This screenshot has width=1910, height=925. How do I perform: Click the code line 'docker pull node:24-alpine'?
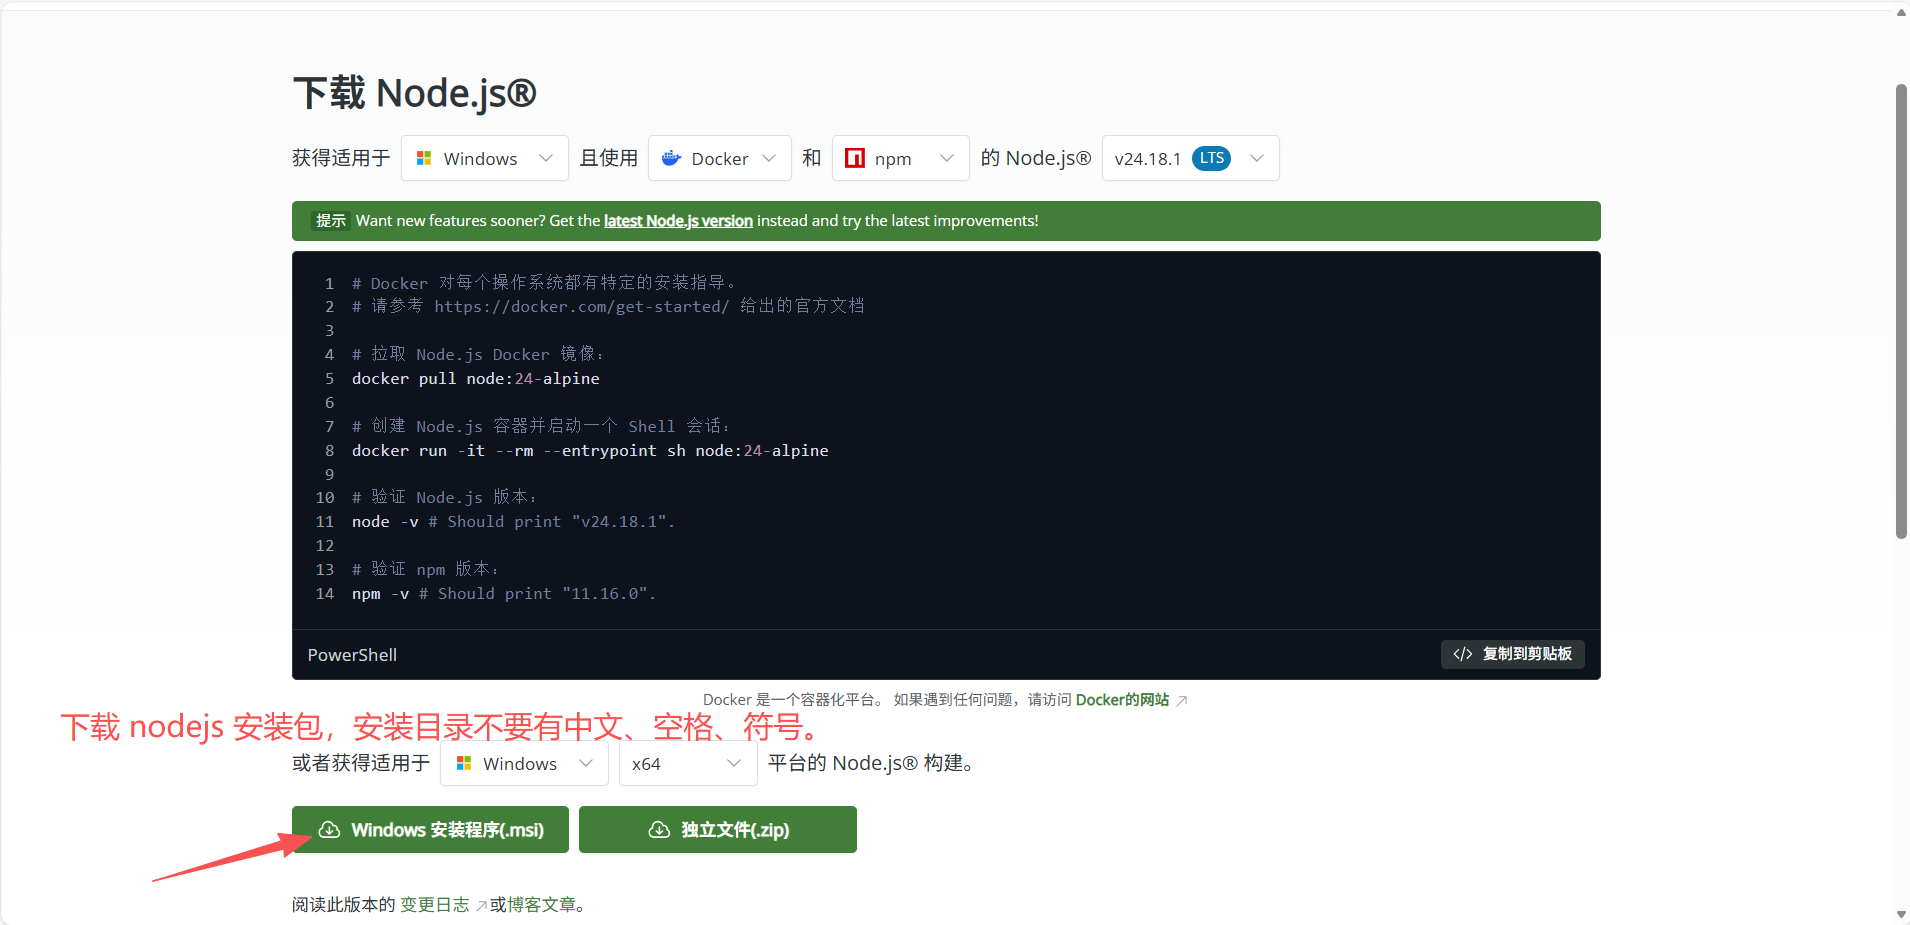(476, 379)
